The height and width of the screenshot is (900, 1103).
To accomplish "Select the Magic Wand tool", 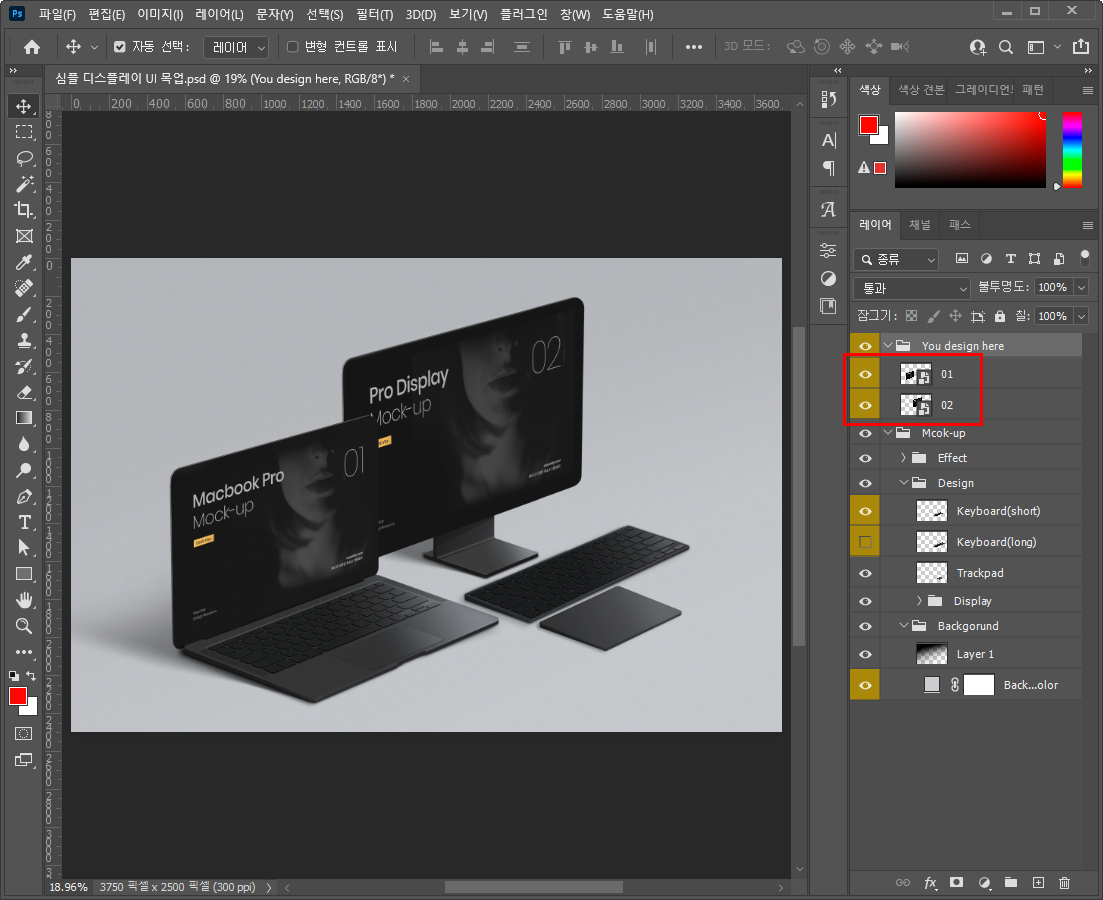I will (x=24, y=184).
